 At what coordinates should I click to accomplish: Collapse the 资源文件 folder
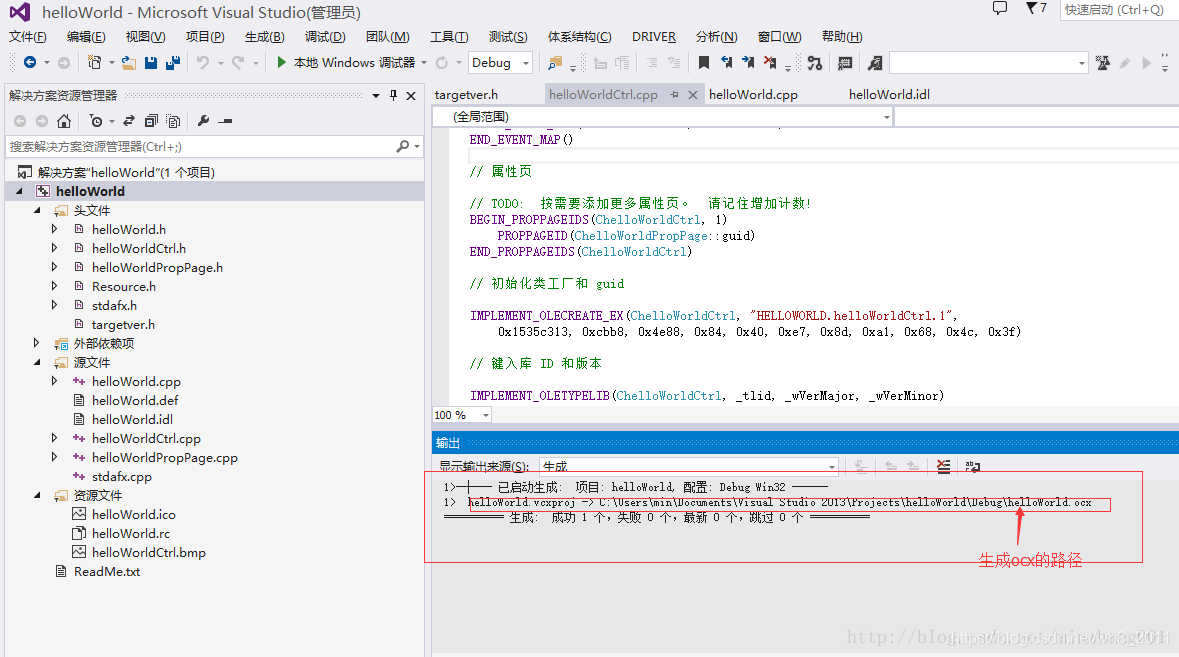click(x=37, y=495)
